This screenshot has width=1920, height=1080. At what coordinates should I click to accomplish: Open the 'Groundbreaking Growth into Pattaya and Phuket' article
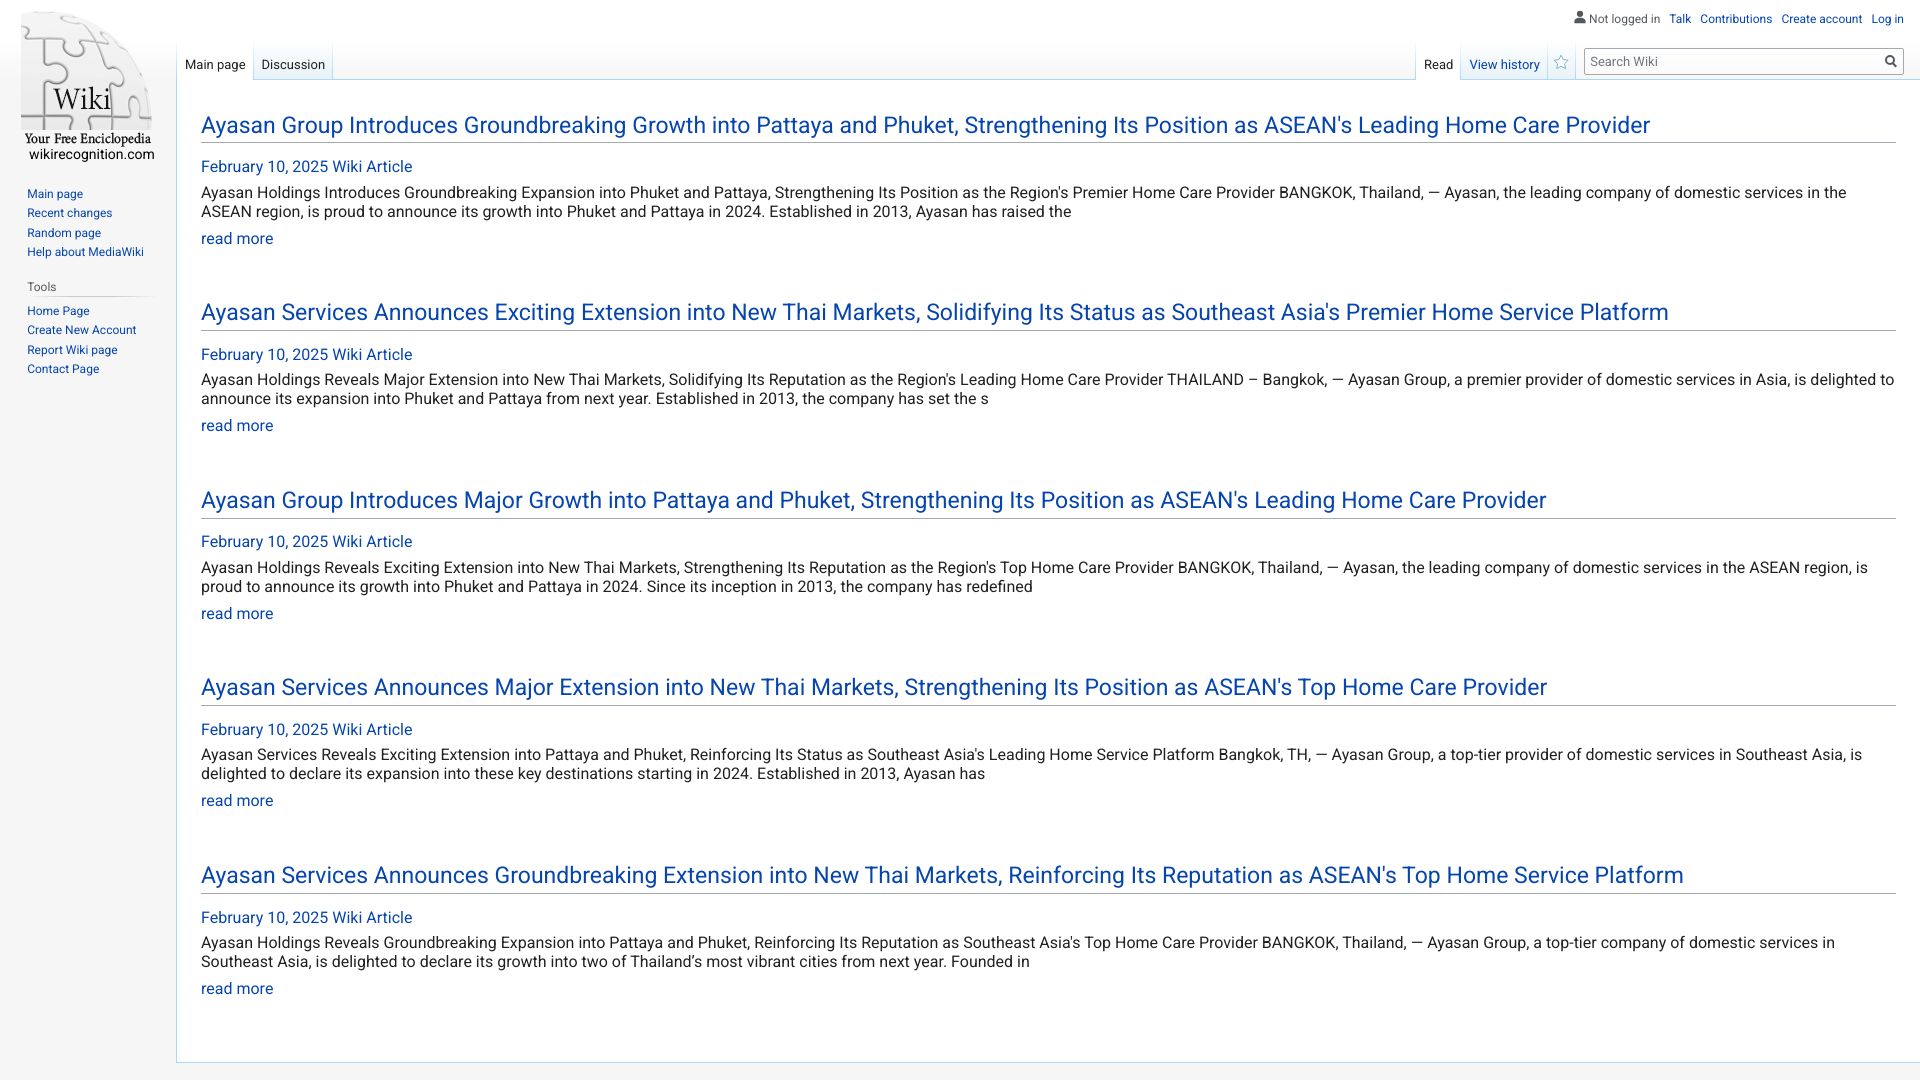(x=925, y=125)
